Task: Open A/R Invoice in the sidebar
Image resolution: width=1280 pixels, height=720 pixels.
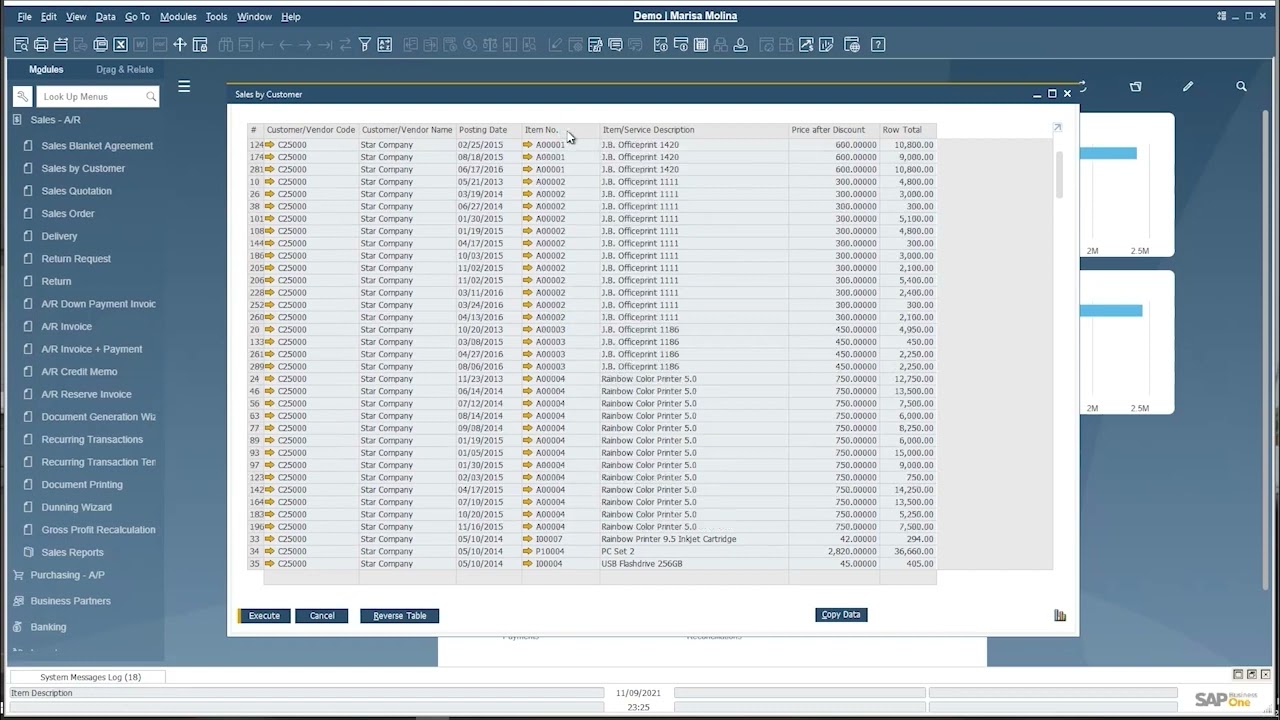Action: tap(66, 327)
